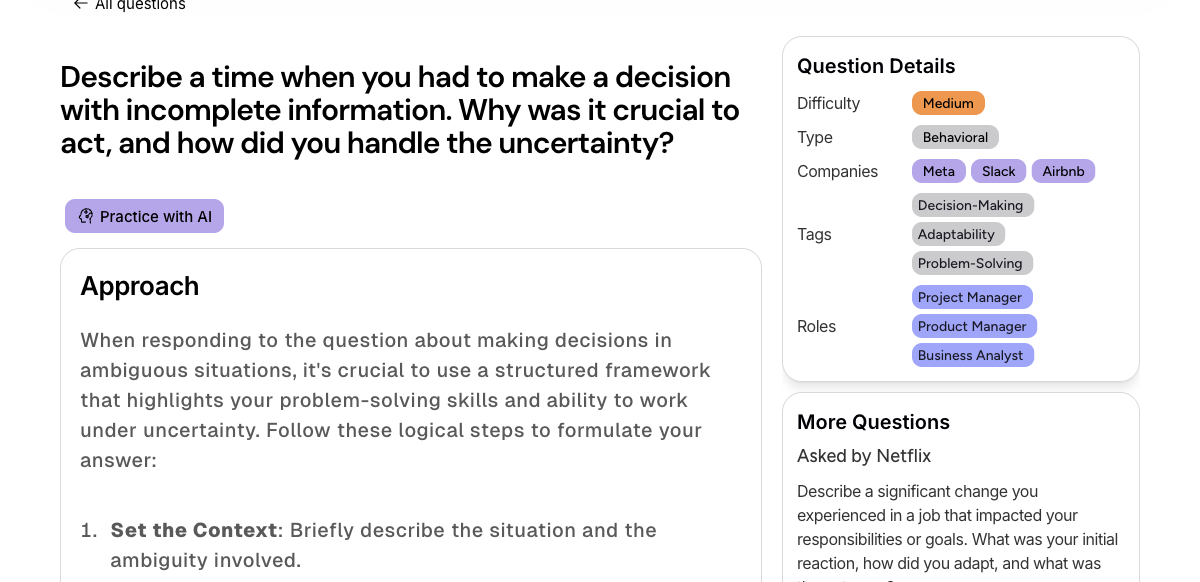
Task: Click the Meta company tag
Action: 938,171
